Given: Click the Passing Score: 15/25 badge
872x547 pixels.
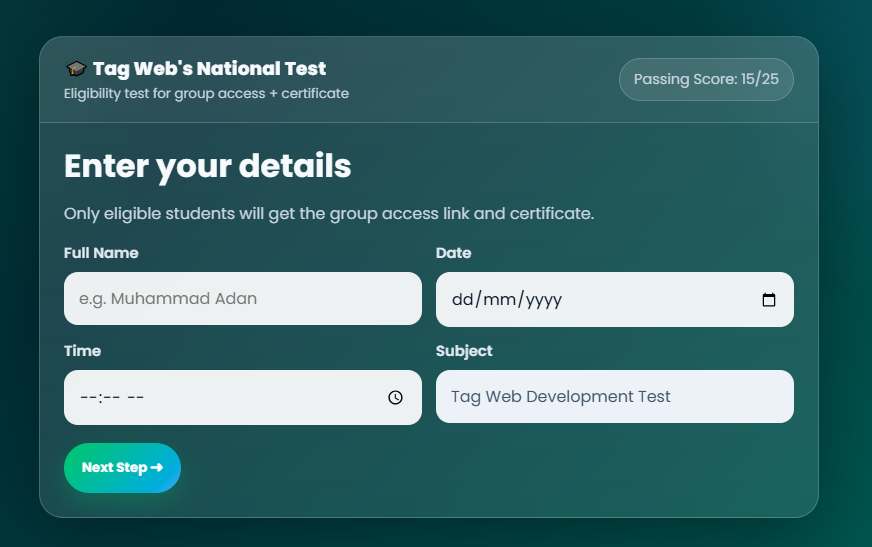Looking at the screenshot, I should coord(706,79).
